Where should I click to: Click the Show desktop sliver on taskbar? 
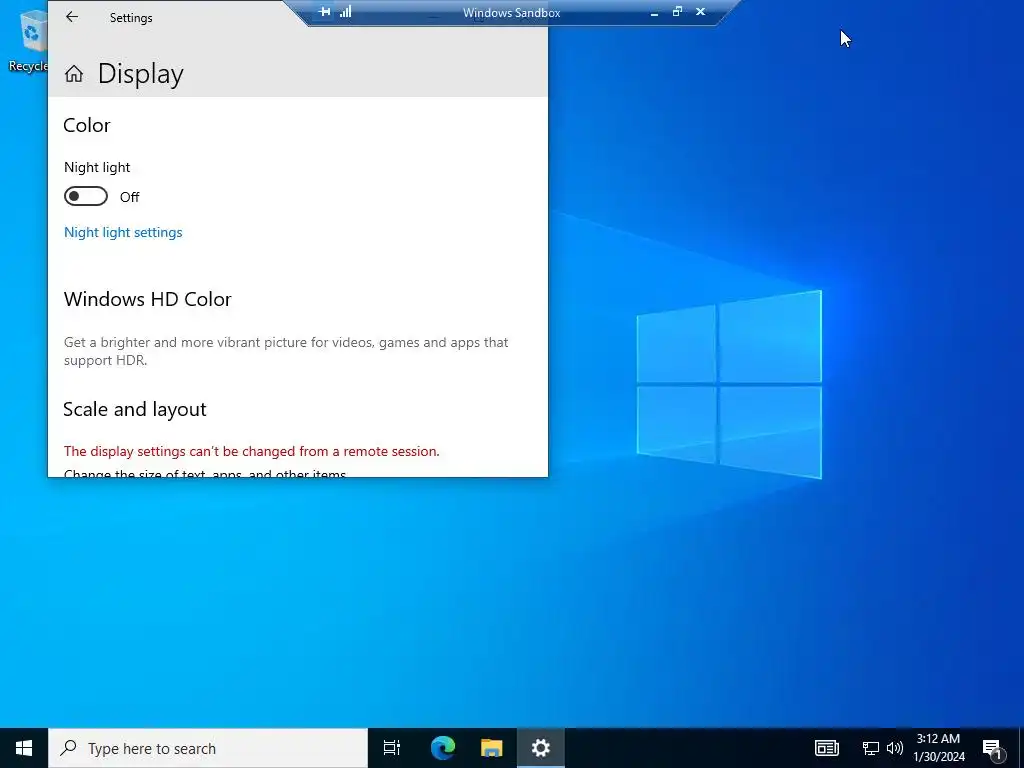pyautogui.click(x=1021, y=748)
